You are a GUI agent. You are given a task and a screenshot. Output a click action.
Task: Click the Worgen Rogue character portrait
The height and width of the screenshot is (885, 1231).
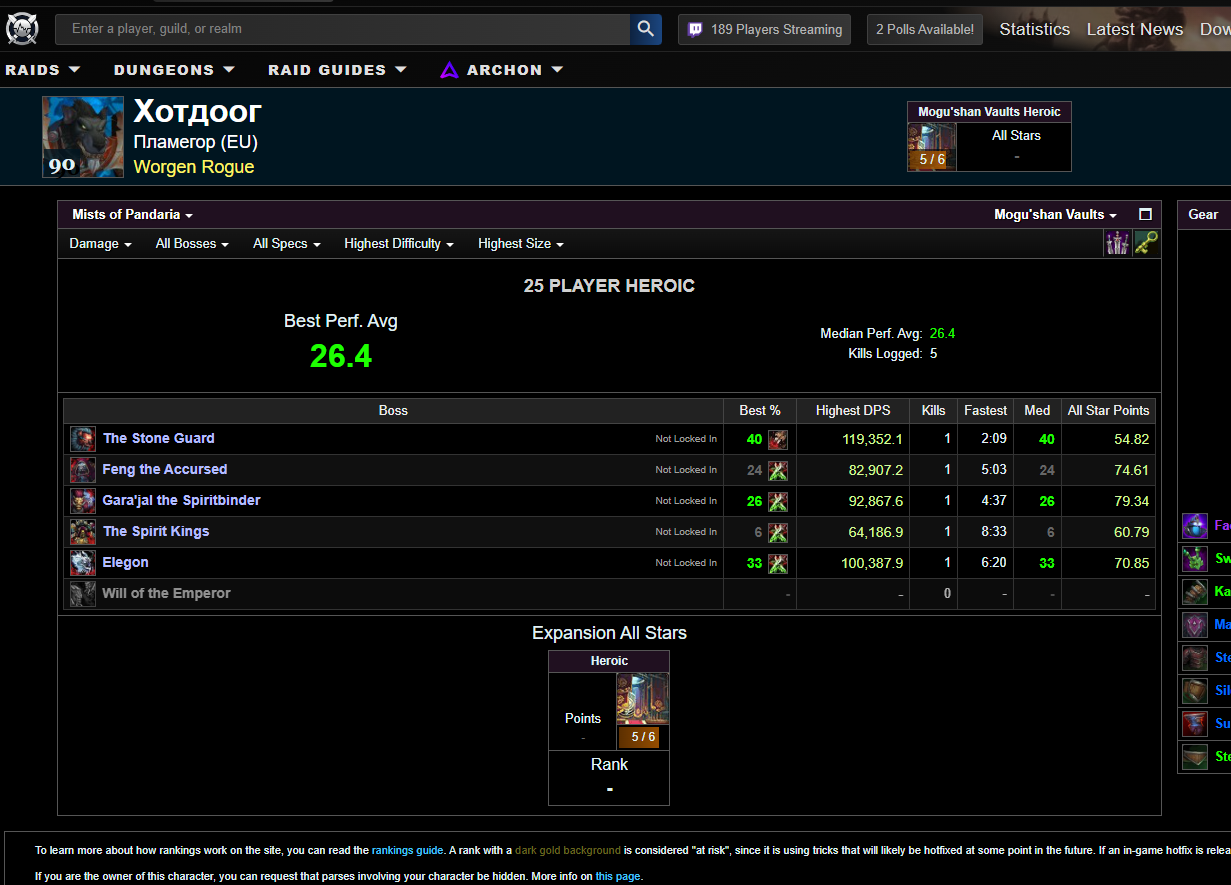pos(83,137)
